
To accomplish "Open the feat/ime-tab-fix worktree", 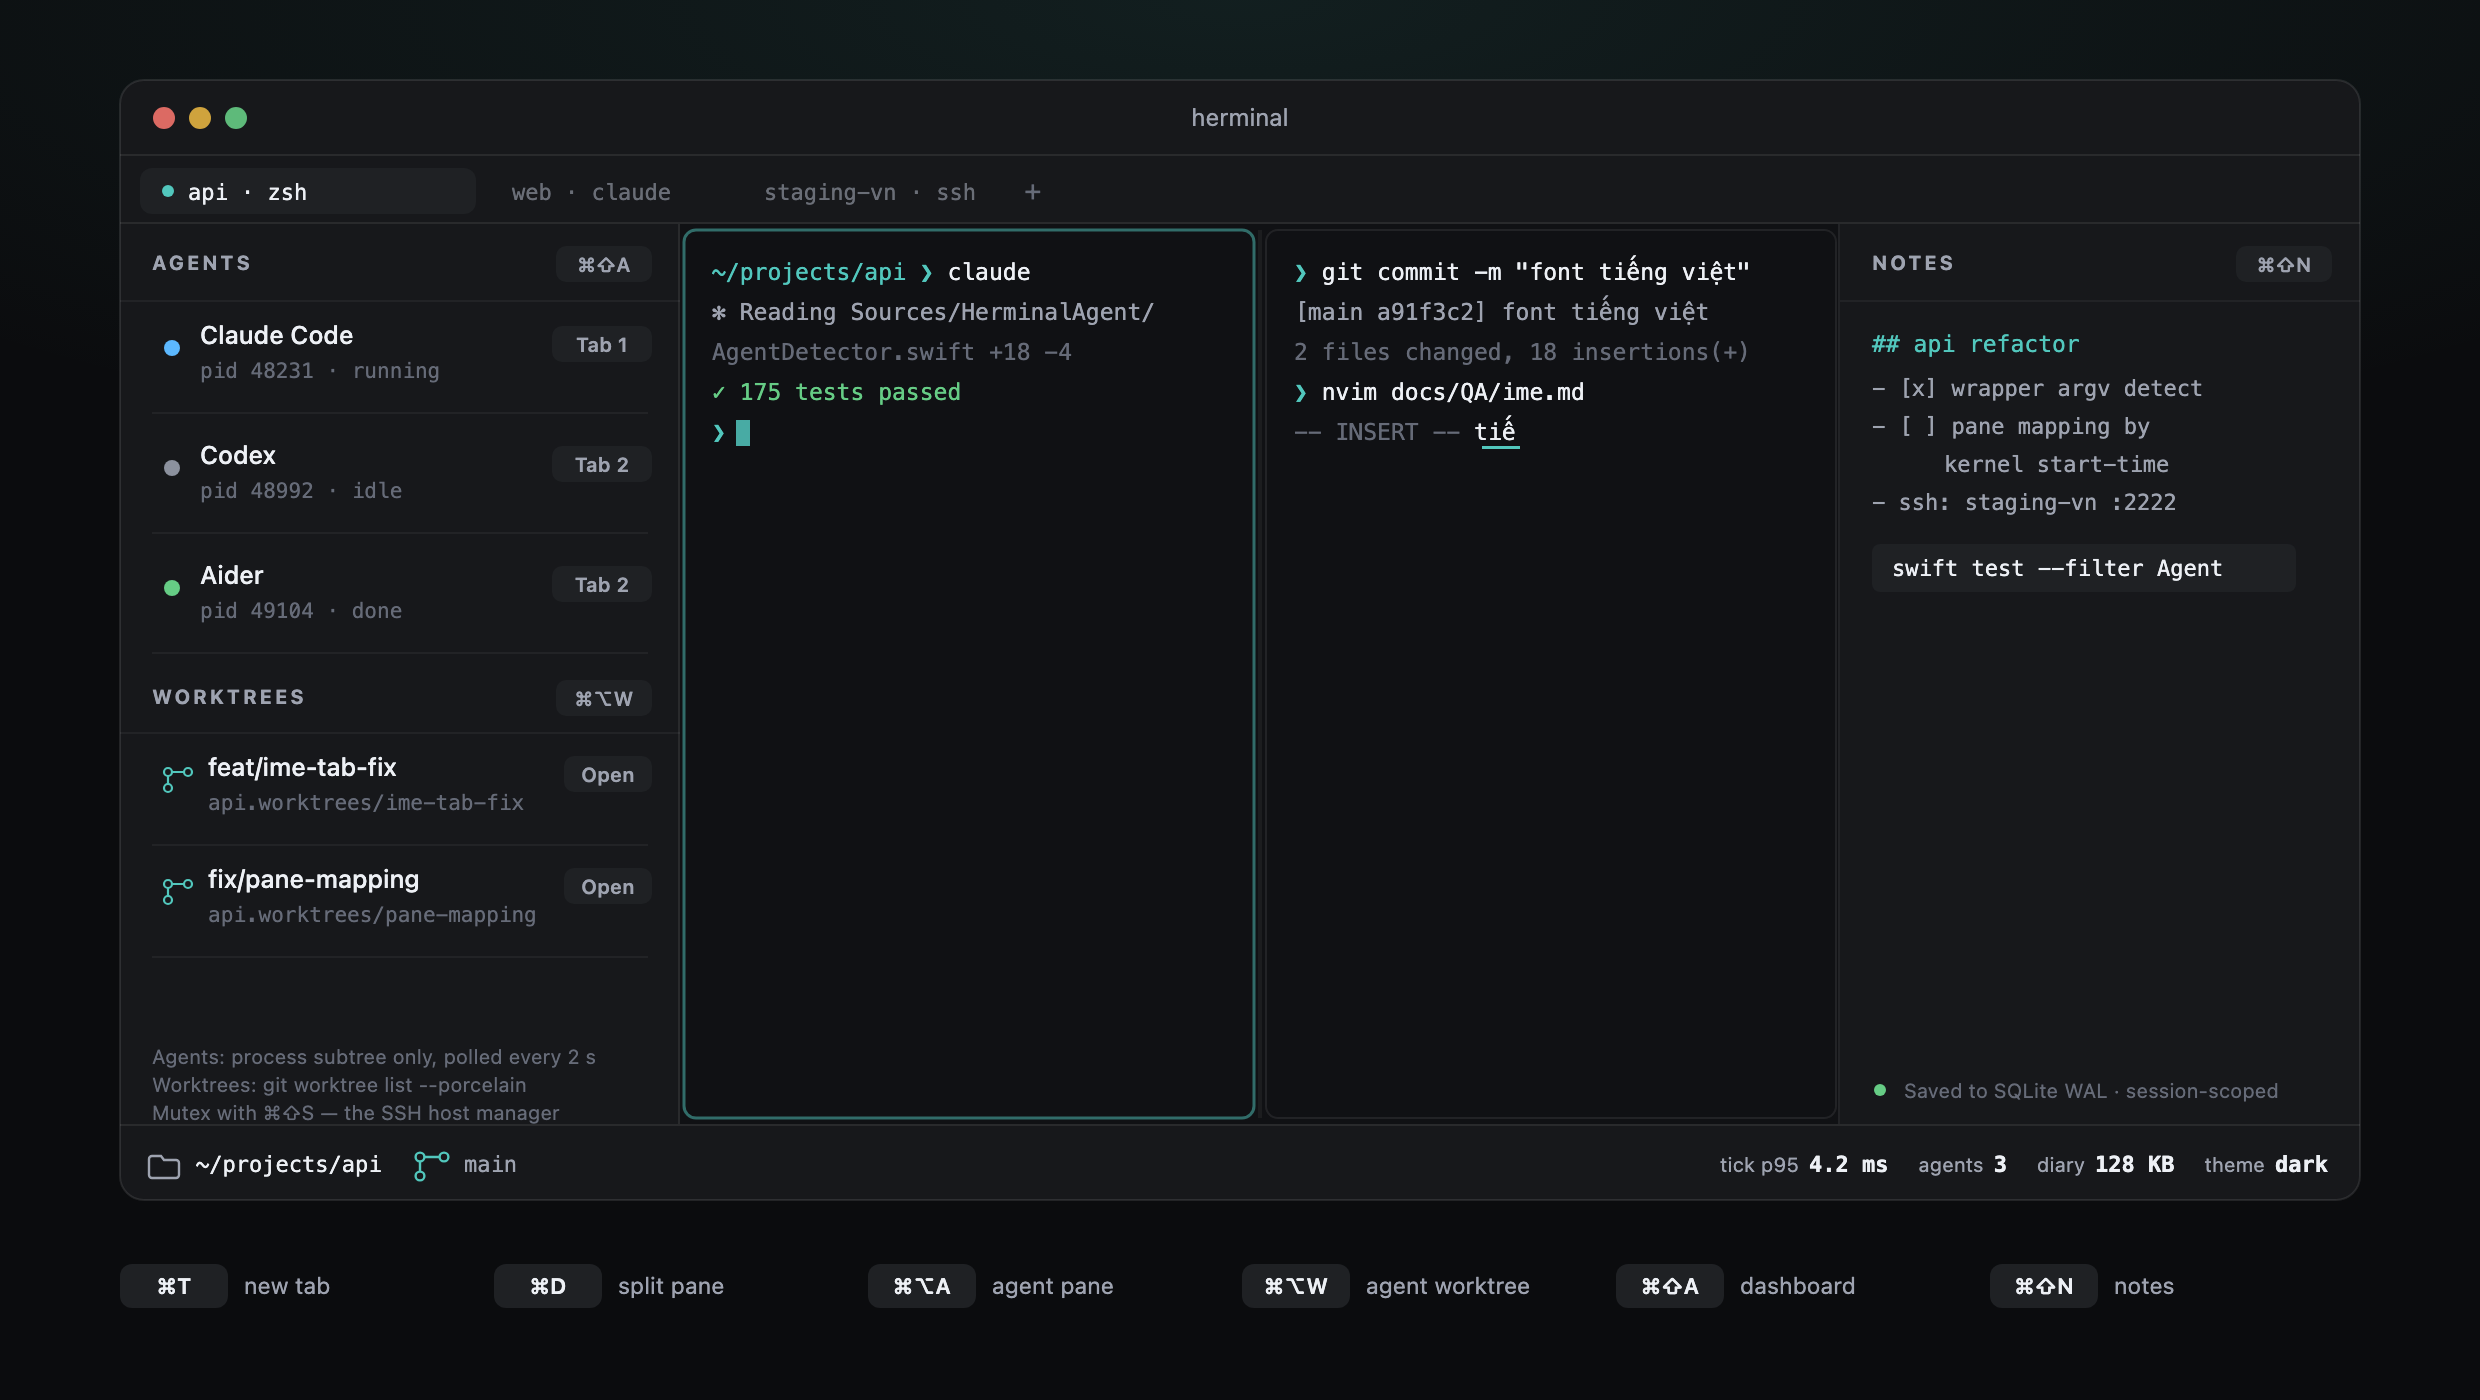I will pyautogui.click(x=608, y=774).
